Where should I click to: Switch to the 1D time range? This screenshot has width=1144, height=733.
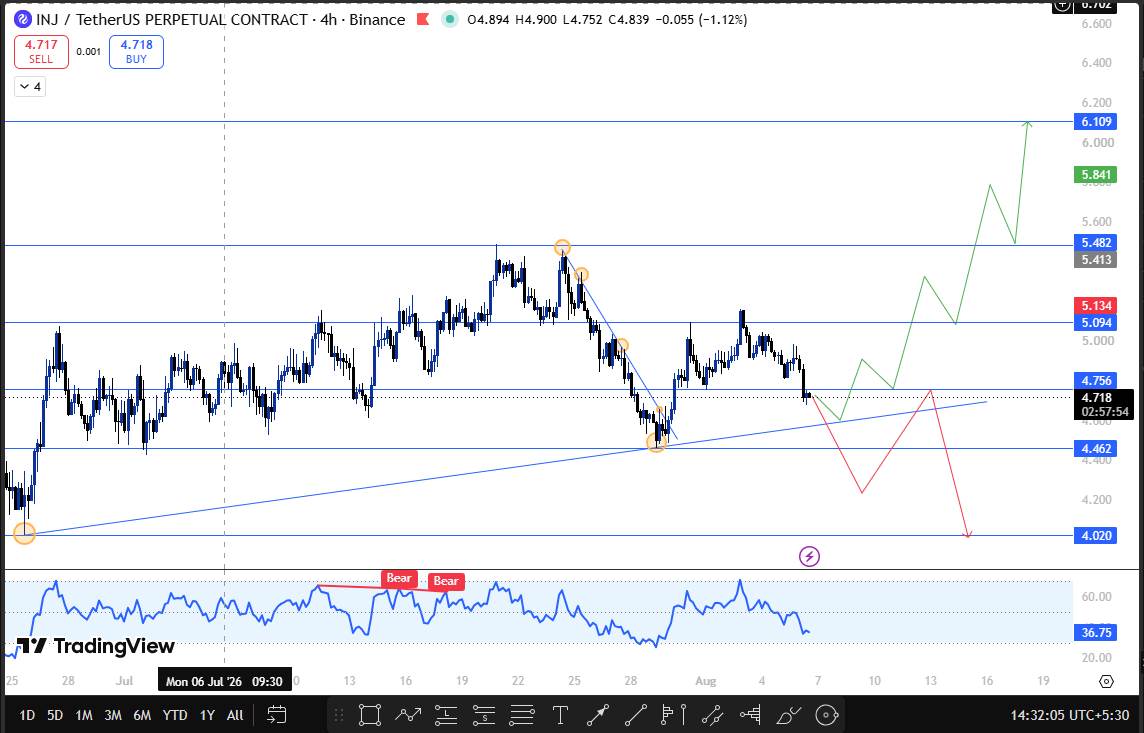[27, 715]
